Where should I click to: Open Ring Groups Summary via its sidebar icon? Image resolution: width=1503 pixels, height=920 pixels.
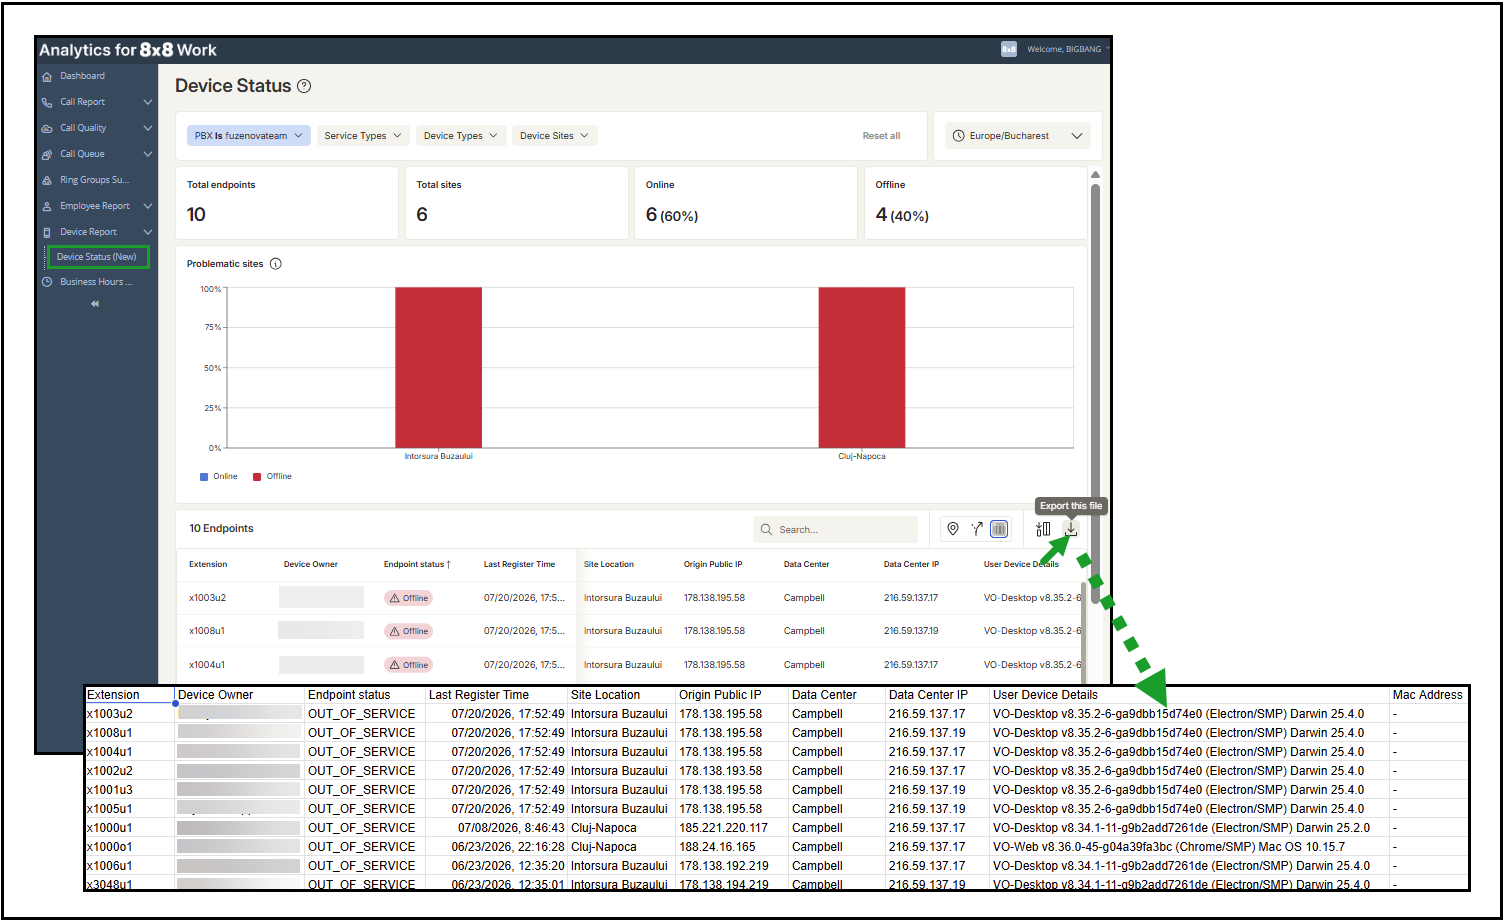tap(47, 180)
